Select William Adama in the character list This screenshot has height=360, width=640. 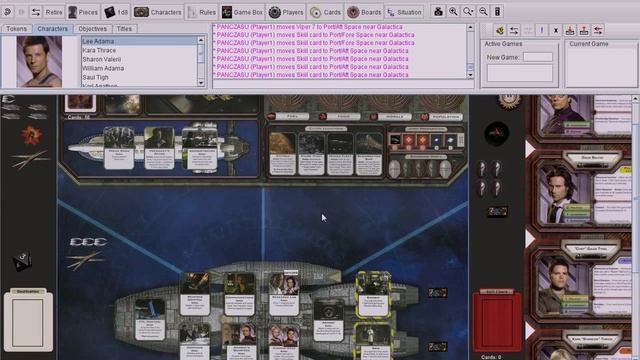pyautogui.click(x=139, y=68)
